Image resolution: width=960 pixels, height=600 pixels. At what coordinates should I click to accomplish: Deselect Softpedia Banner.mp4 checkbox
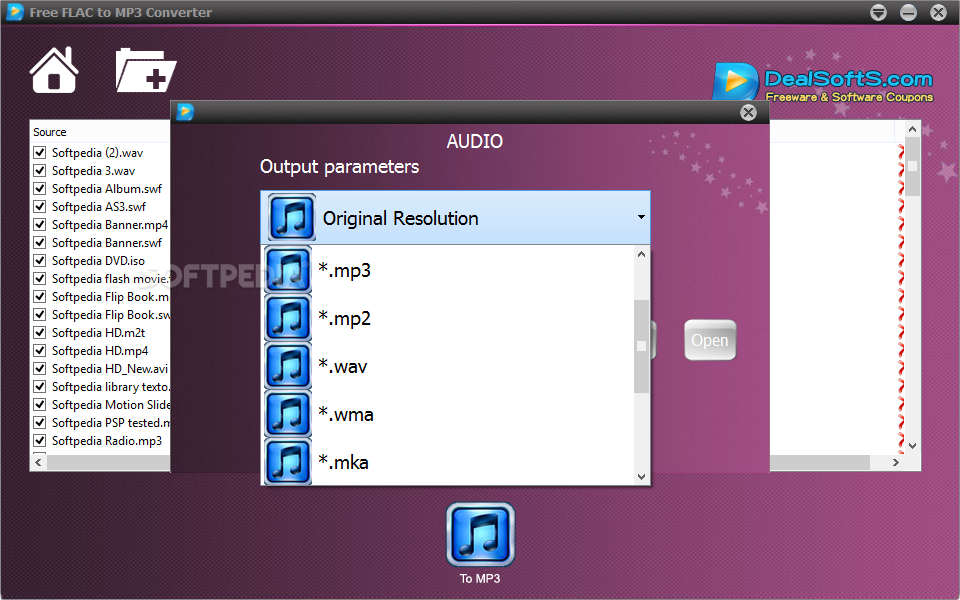pos(40,225)
